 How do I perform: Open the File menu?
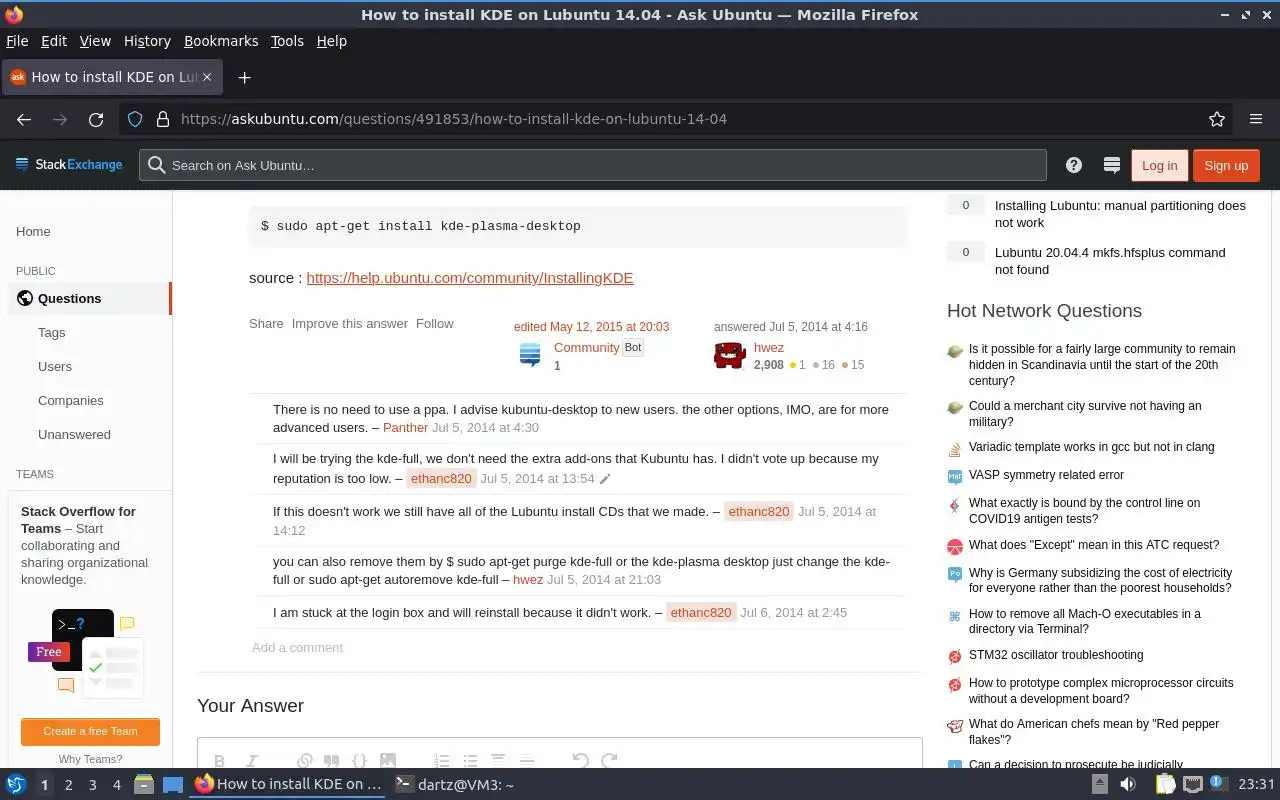coord(17,41)
